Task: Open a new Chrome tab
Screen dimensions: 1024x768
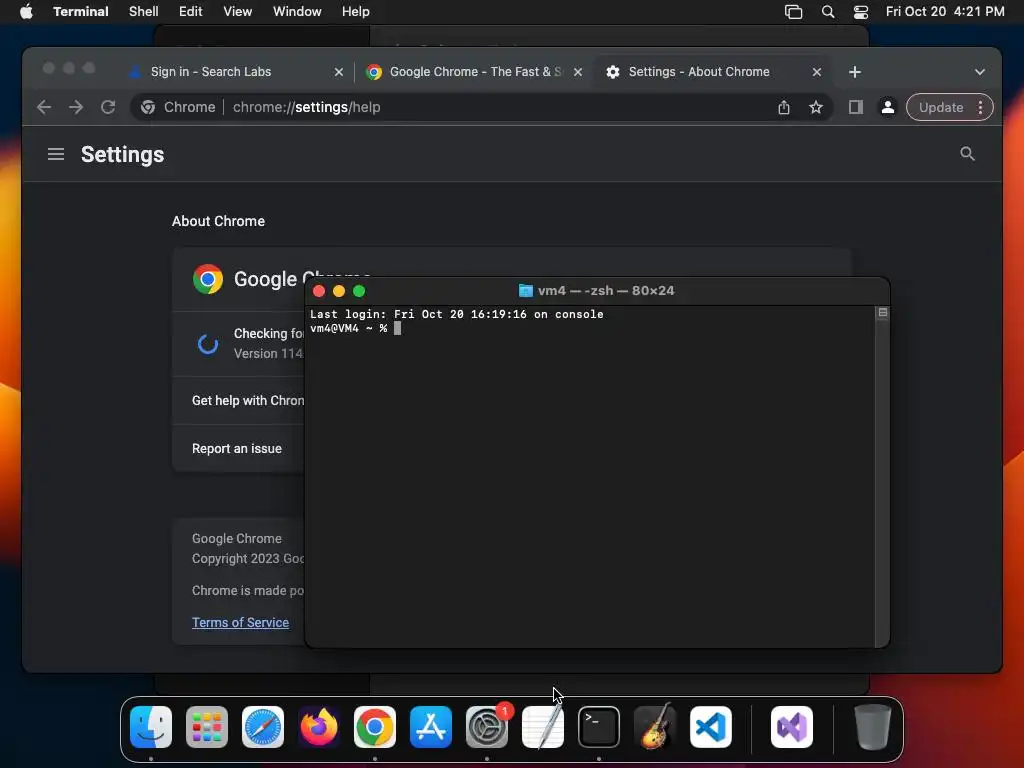Action: 855,72
